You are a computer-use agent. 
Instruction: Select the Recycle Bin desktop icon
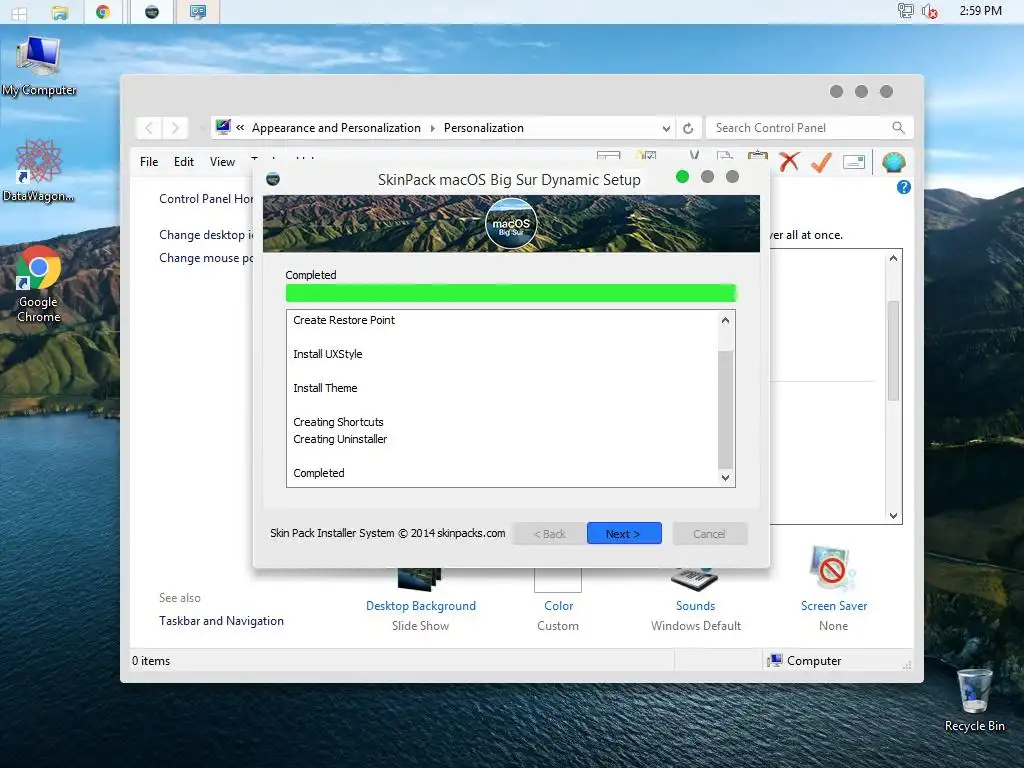click(974, 700)
